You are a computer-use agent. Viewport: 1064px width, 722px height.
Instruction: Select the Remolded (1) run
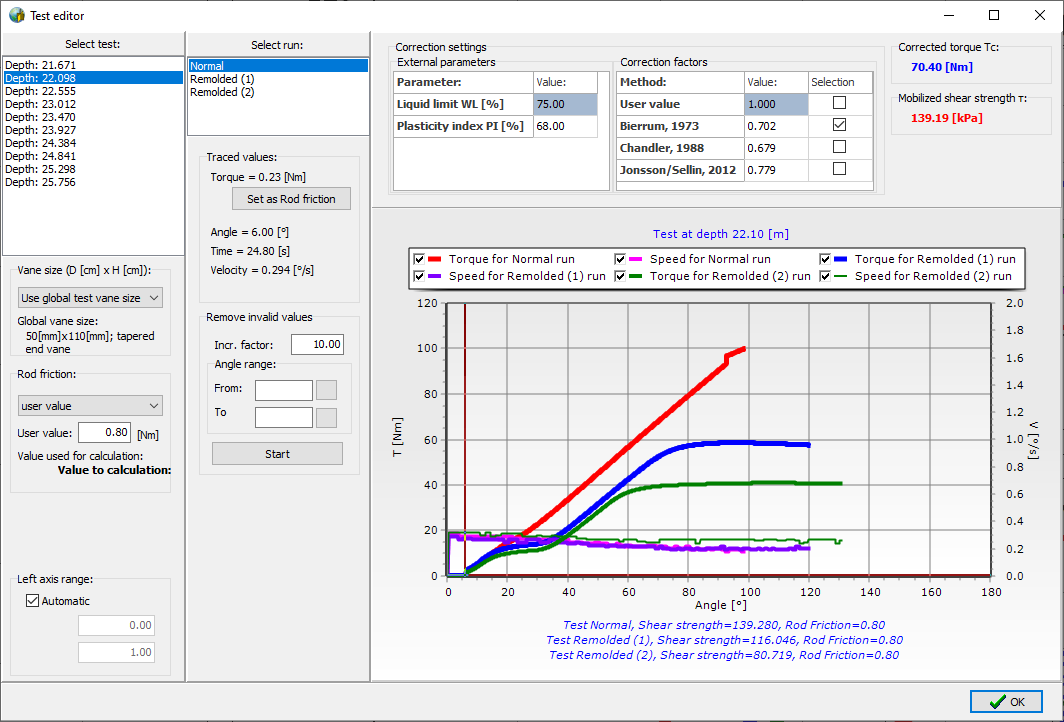pyautogui.click(x=222, y=79)
